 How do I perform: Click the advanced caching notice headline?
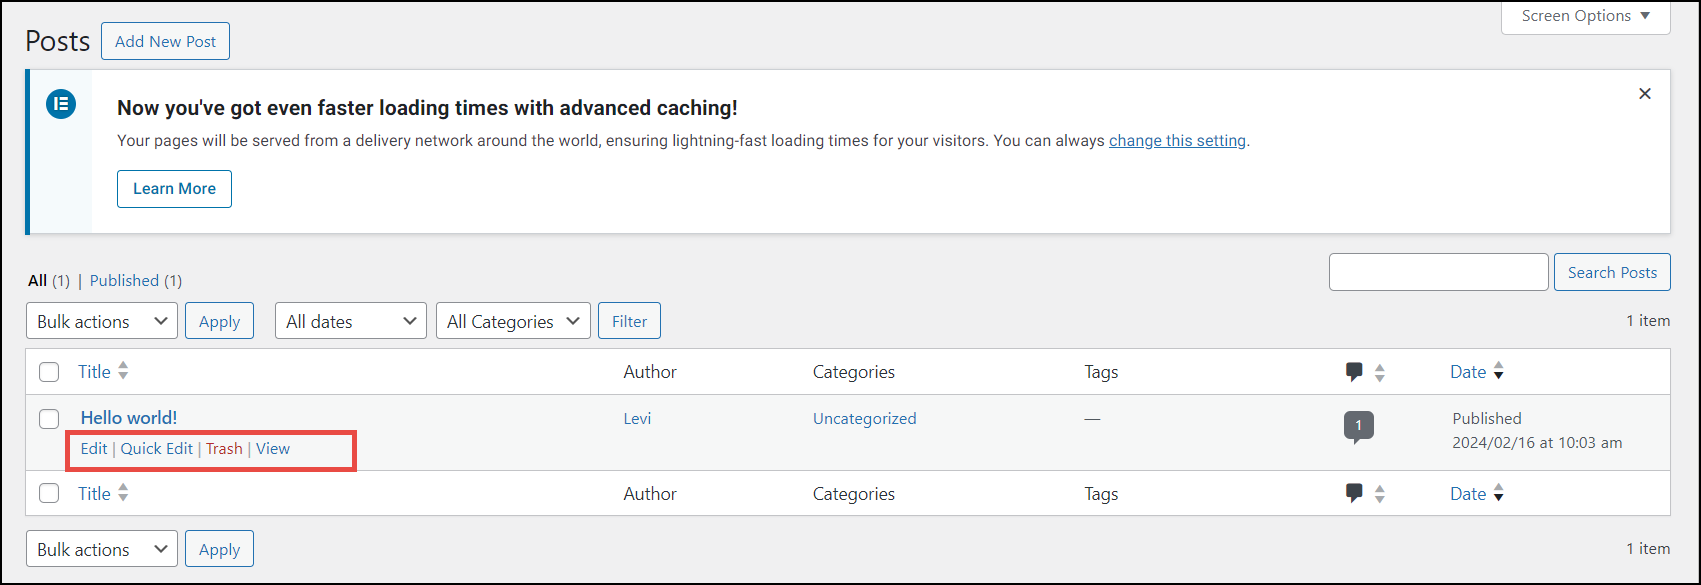click(427, 108)
